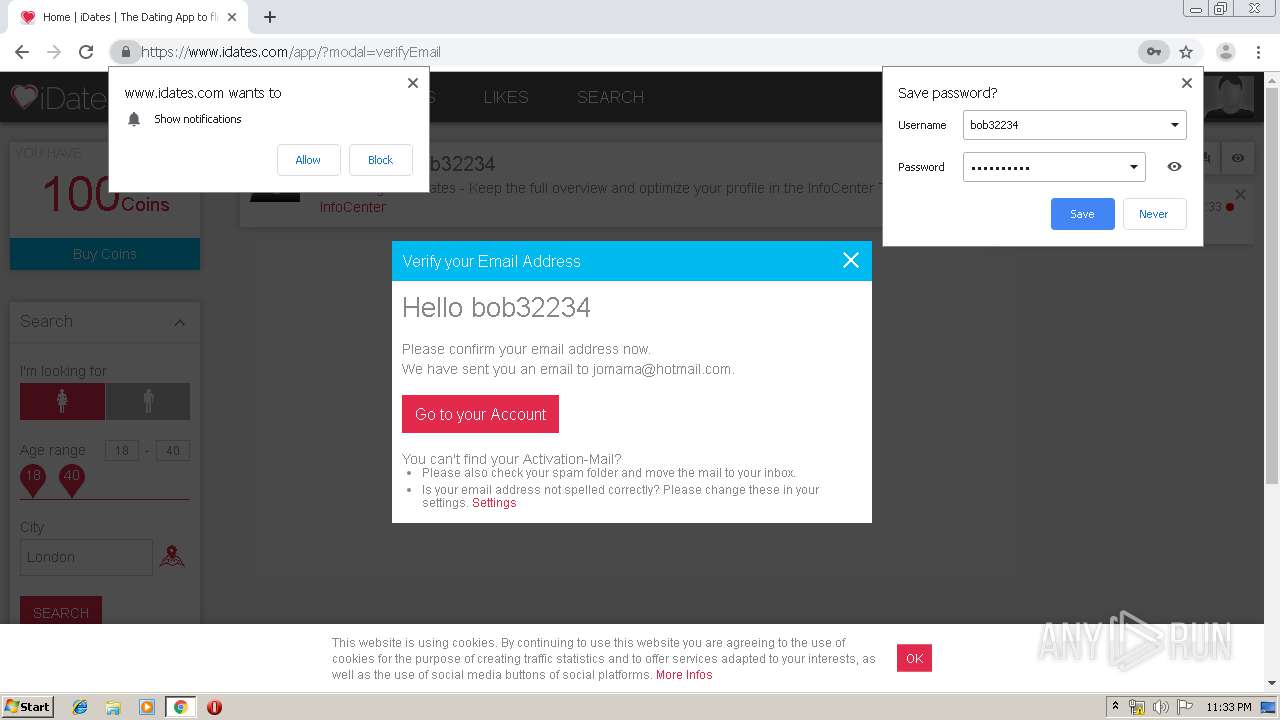View site security info via the padlock icon
Screen dimensions: 1280x720
pos(125,52)
